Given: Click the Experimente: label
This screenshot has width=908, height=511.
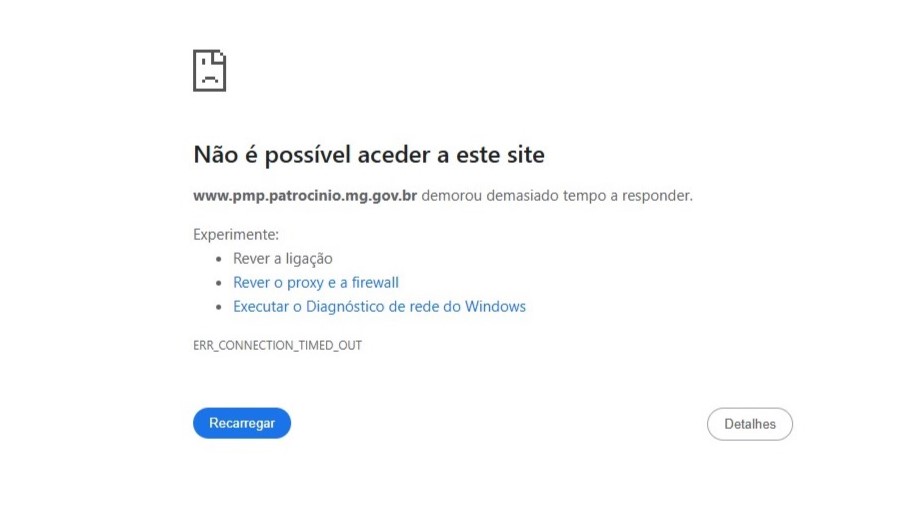Looking at the screenshot, I should pyautogui.click(x=236, y=235).
